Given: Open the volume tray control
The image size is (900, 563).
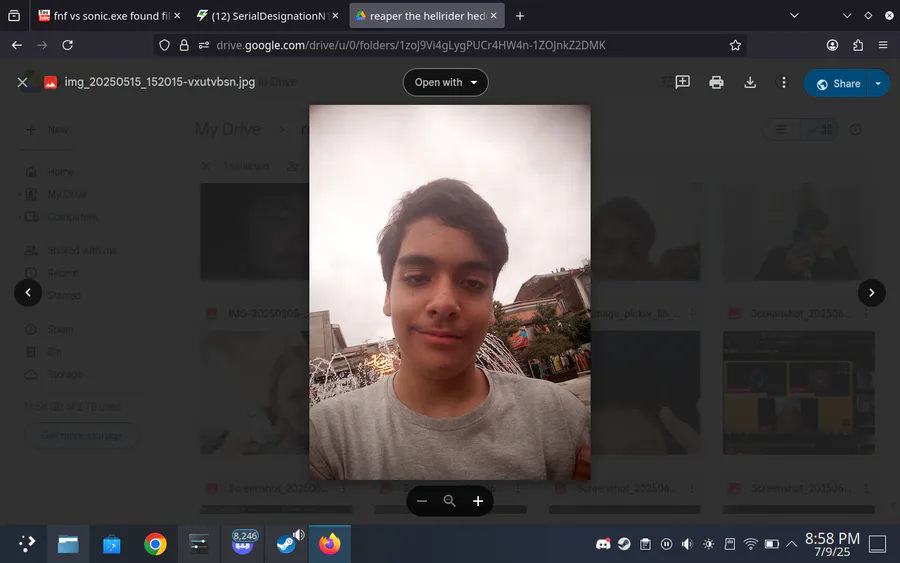Looking at the screenshot, I should click(x=687, y=544).
